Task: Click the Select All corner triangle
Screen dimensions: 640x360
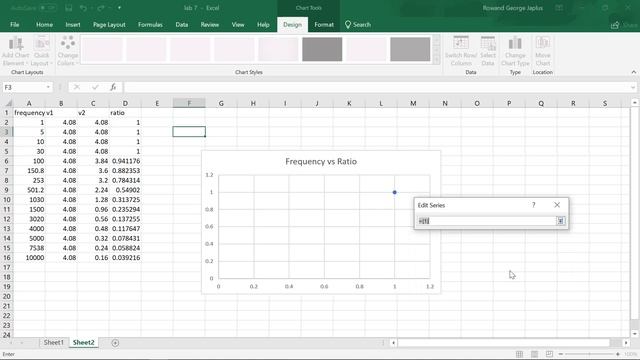Action: 7,103
